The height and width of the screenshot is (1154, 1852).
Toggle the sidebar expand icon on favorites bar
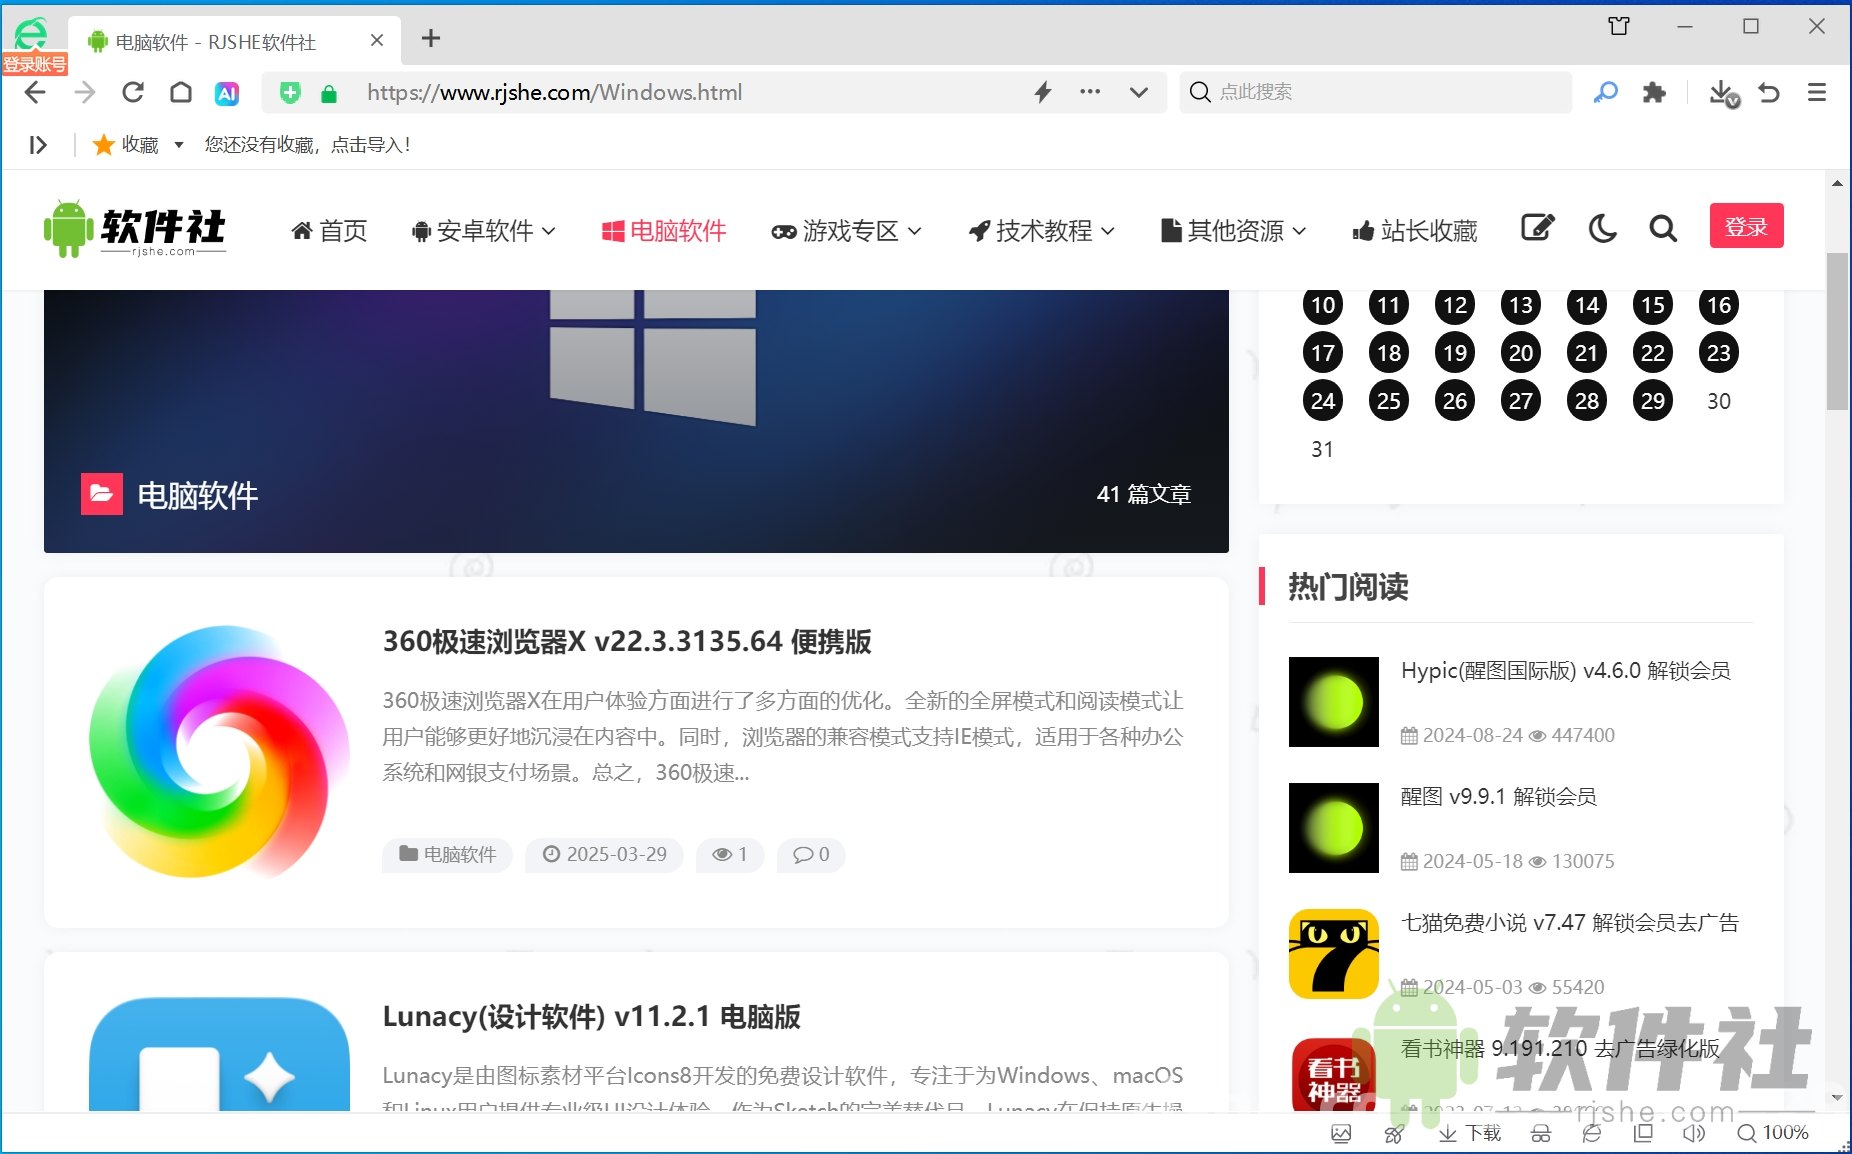38,145
